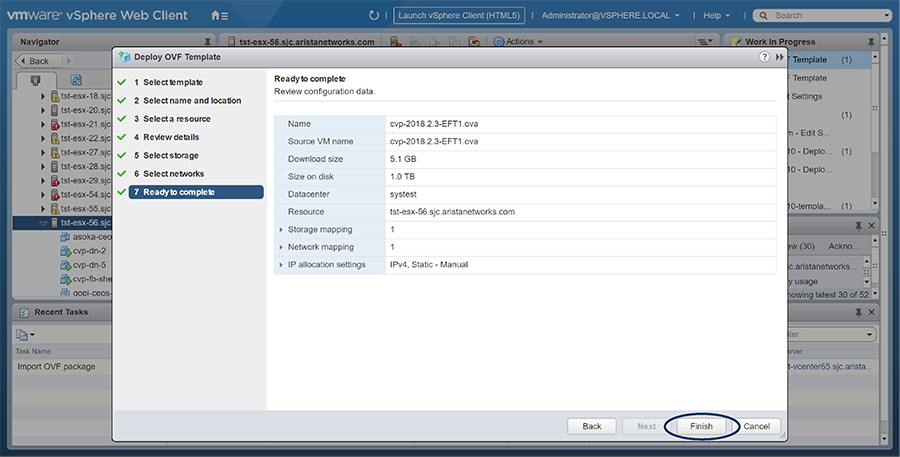Expand the tst-esx-18 tree node

coord(43,96)
